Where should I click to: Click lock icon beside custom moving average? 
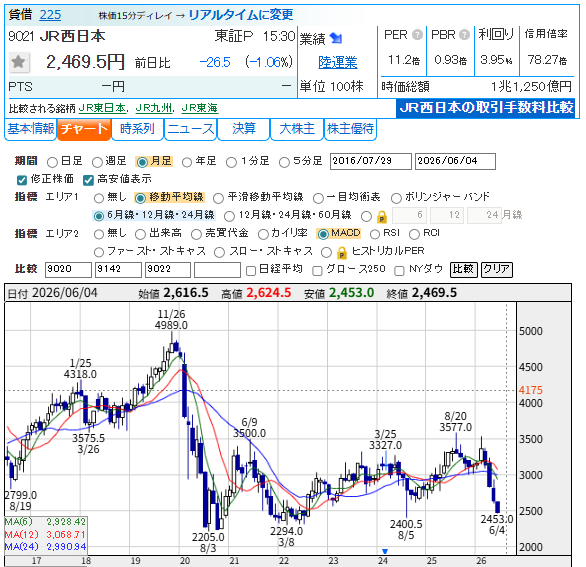tap(382, 216)
